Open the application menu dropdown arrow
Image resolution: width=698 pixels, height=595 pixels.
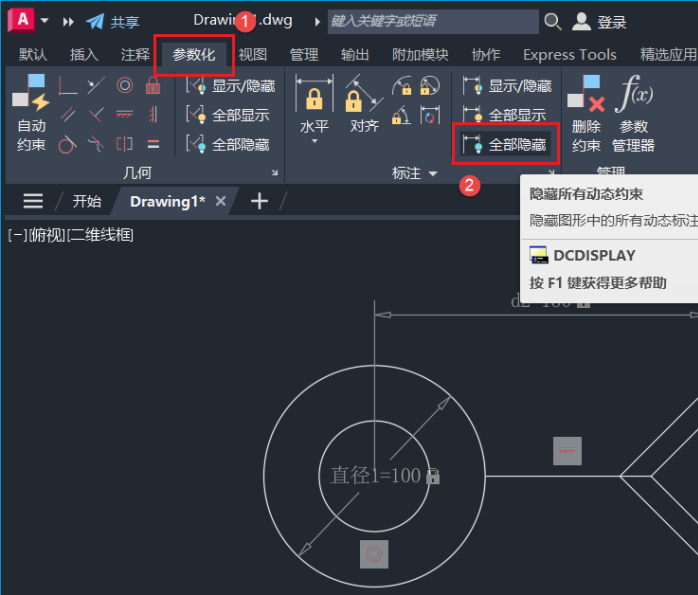pos(45,20)
